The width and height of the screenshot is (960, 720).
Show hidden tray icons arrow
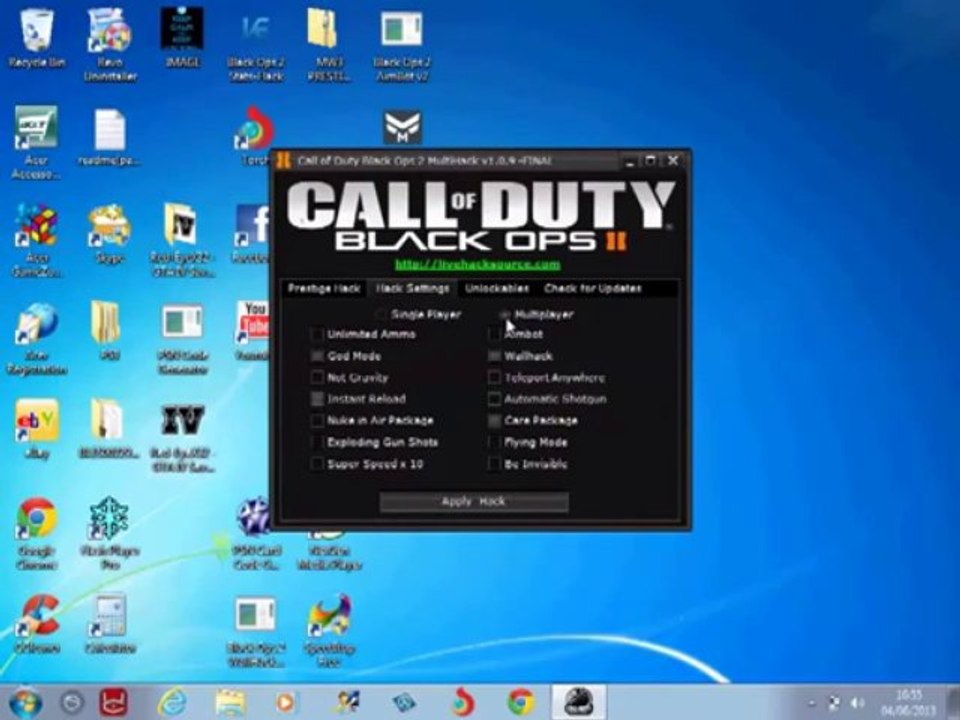(x=812, y=703)
